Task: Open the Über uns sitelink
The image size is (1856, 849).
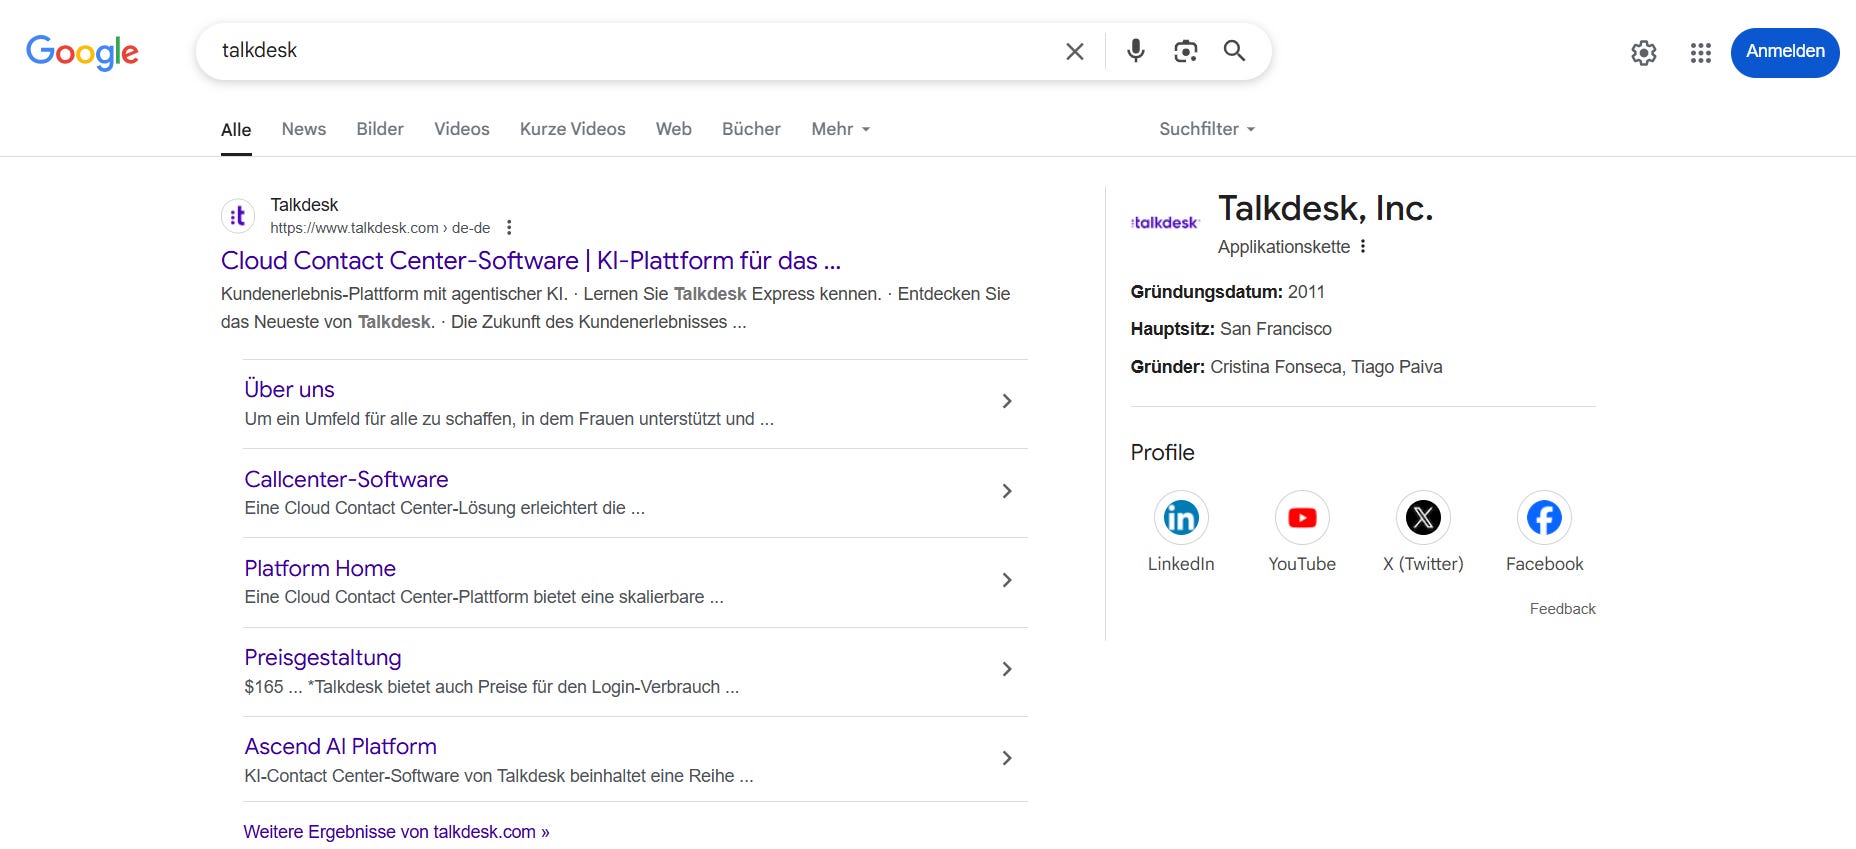Action: (289, 390)
